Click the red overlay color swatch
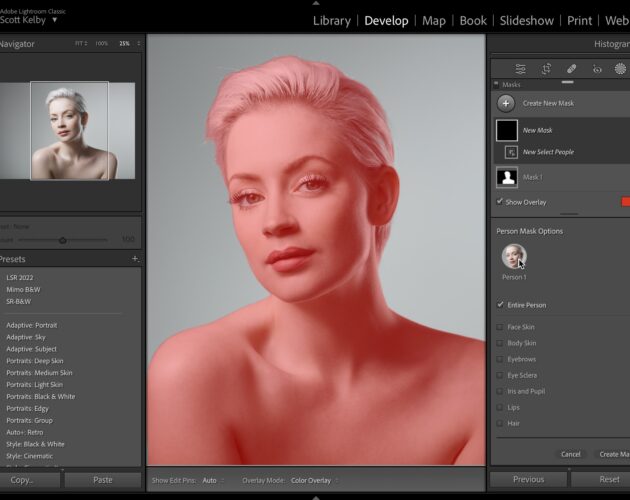The width and height of the screenshot is (630, 500). [x=626, y=202]
